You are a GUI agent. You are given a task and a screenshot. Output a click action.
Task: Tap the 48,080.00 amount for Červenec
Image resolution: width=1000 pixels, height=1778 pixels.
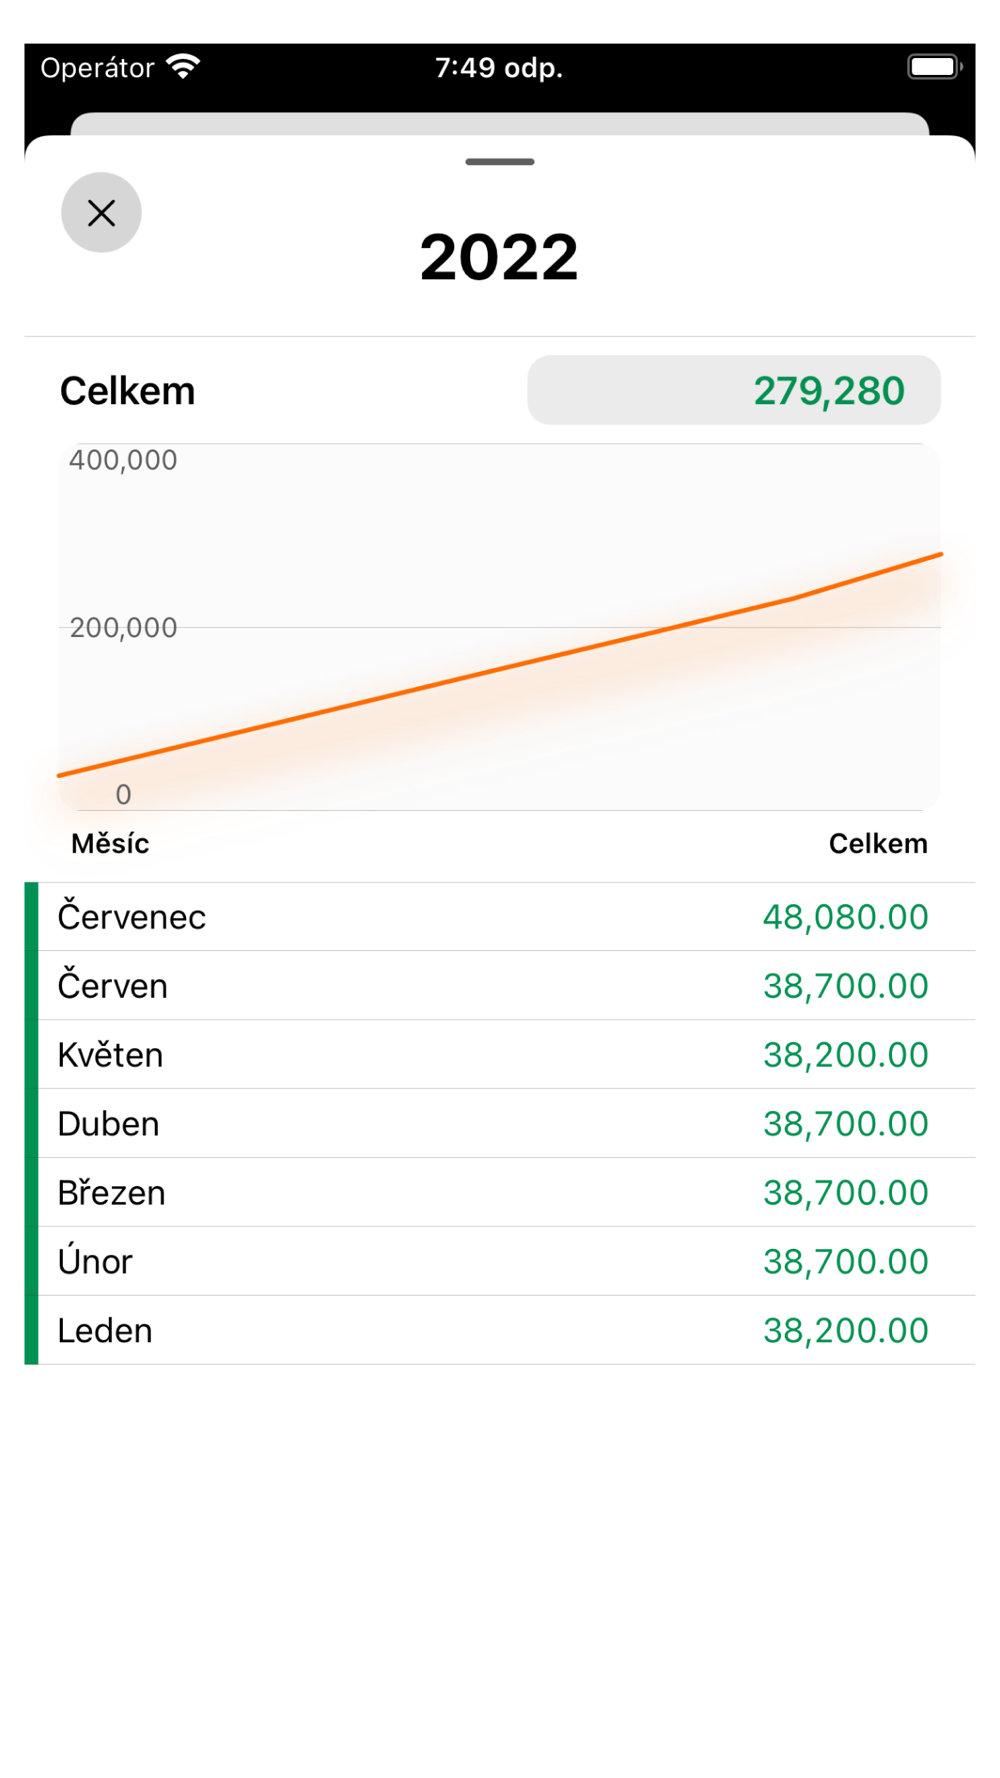(x=846, y=917)
